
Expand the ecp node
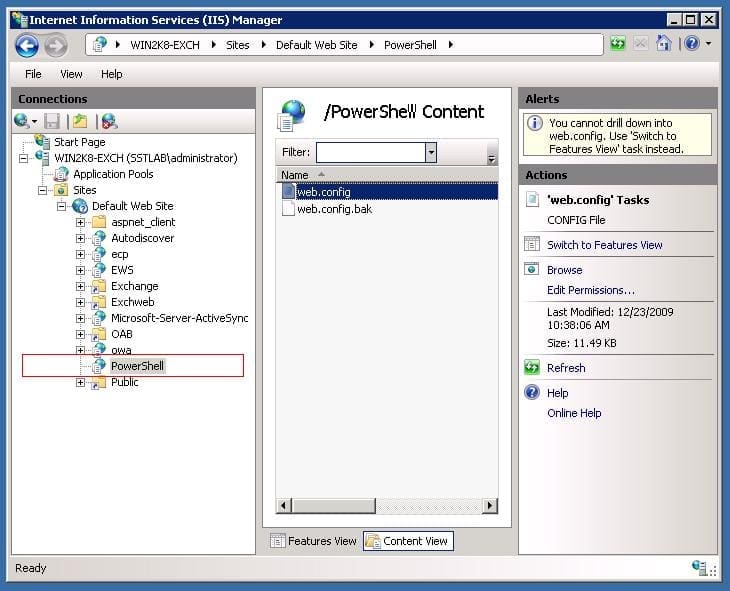(x=81, y=255)
